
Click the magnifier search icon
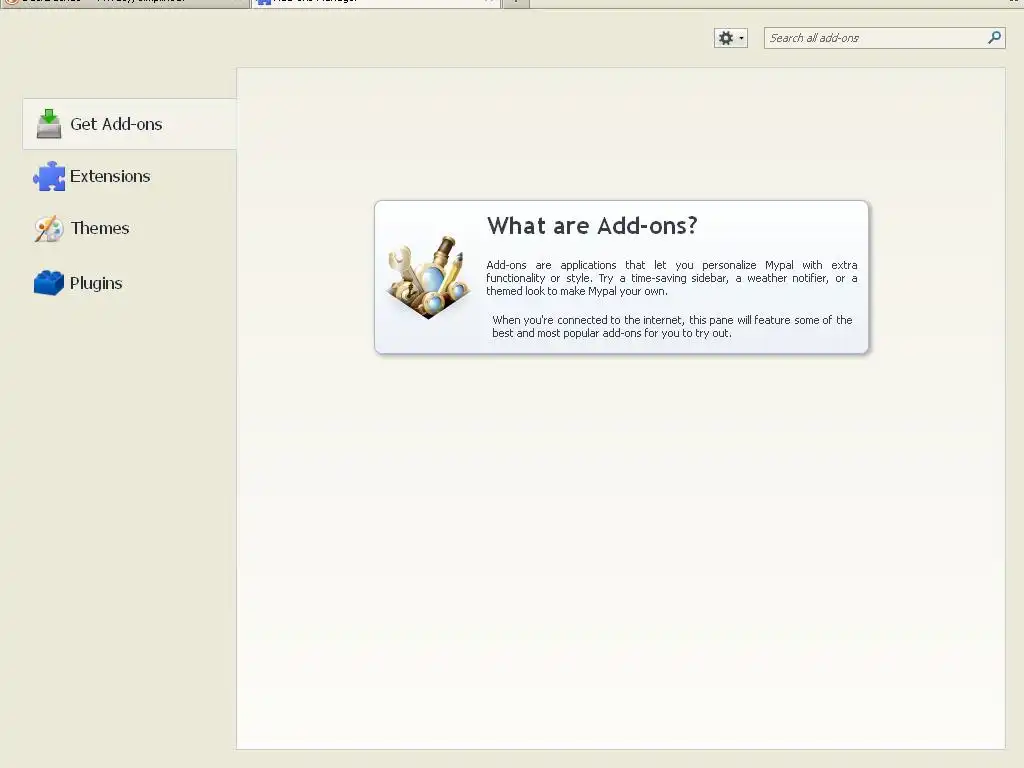994,38
